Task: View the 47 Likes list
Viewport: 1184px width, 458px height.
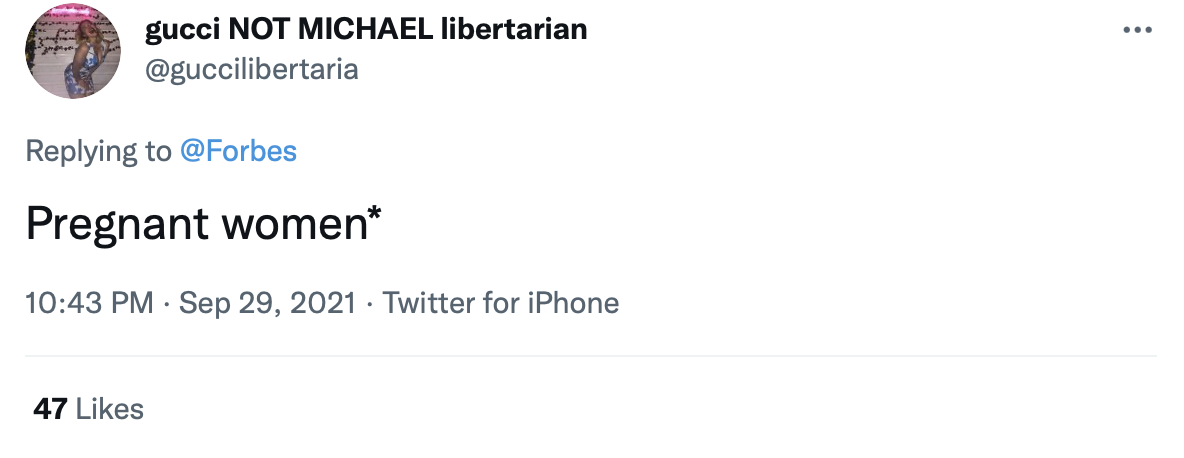Action: [88, 409]
